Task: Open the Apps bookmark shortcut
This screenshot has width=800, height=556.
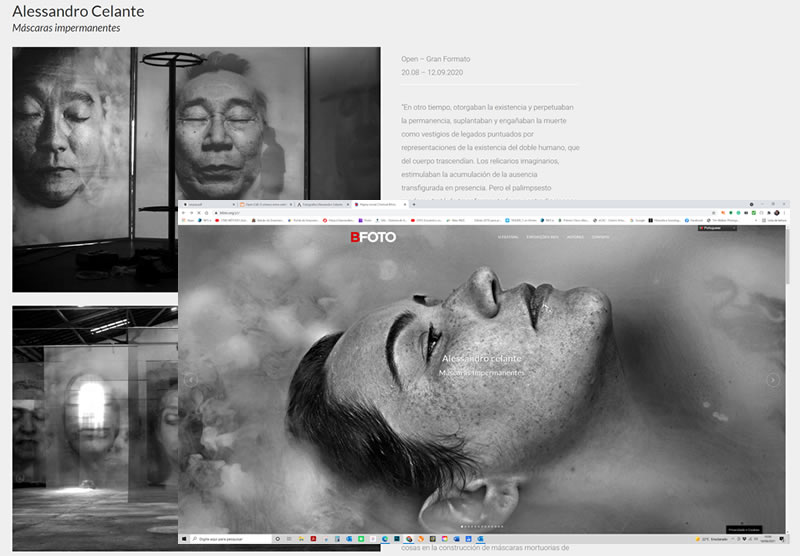Action: click(188, 220)
